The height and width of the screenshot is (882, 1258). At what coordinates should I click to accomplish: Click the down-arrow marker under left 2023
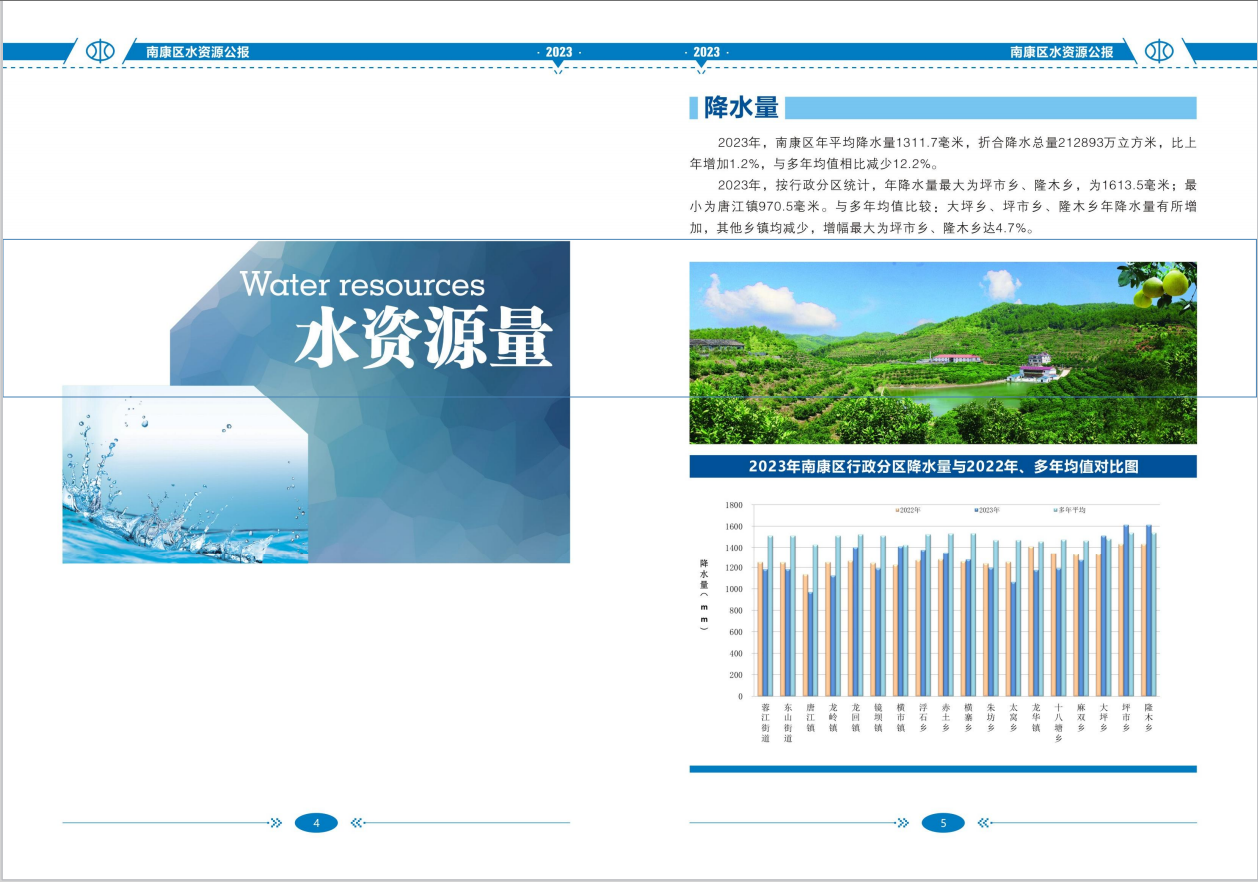point(558,66)
